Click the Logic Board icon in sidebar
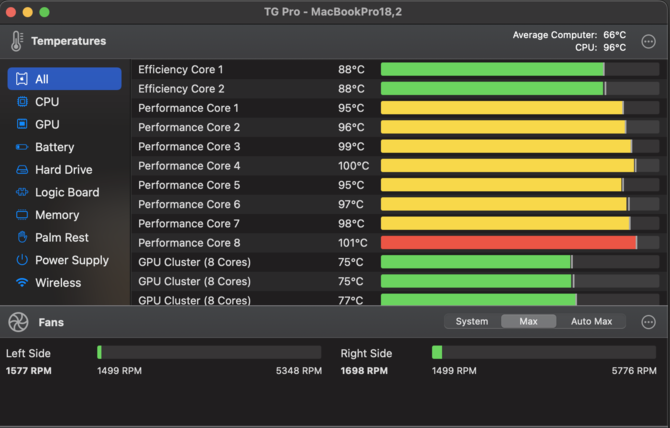670x428 pixels. click(22, 192)
